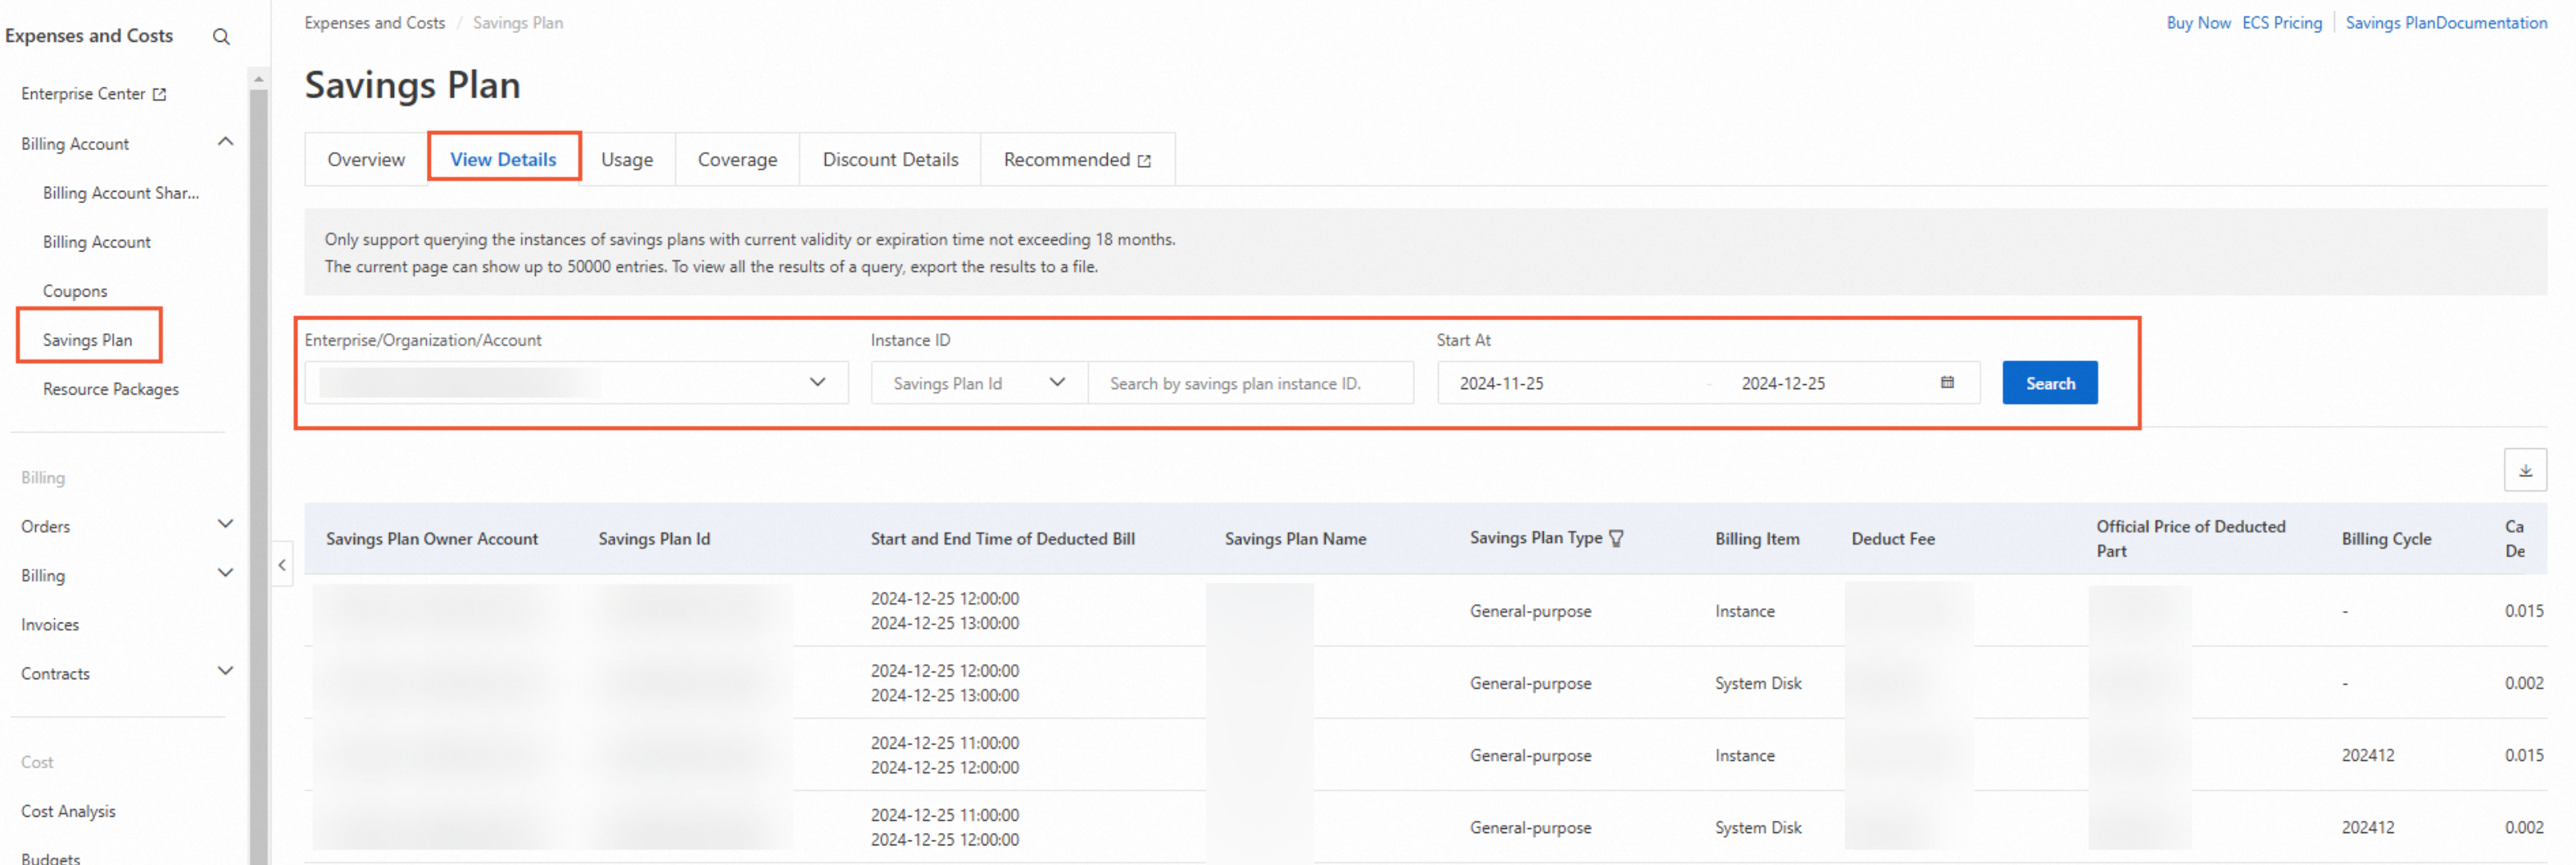Collapse the Billing Account section chevron
This screenshot has height=865, width=2576.
[x=225, y=142]
